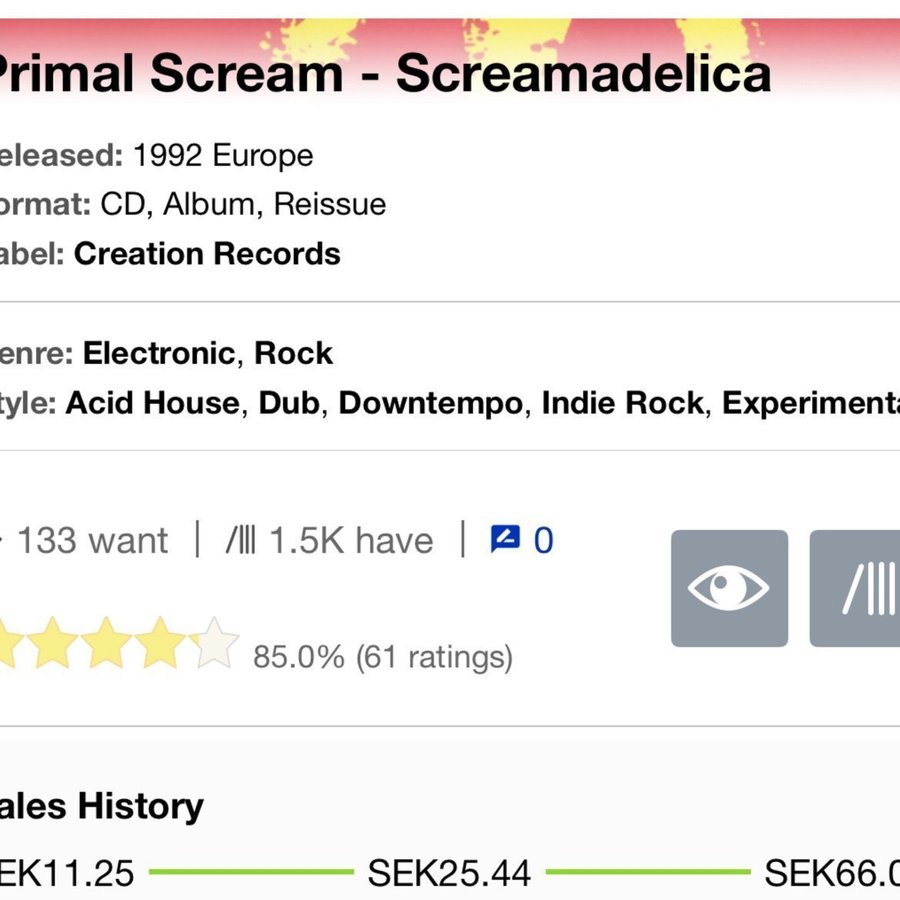Click the 133 want count
This screenshot has height=900, width=900.
92,541
